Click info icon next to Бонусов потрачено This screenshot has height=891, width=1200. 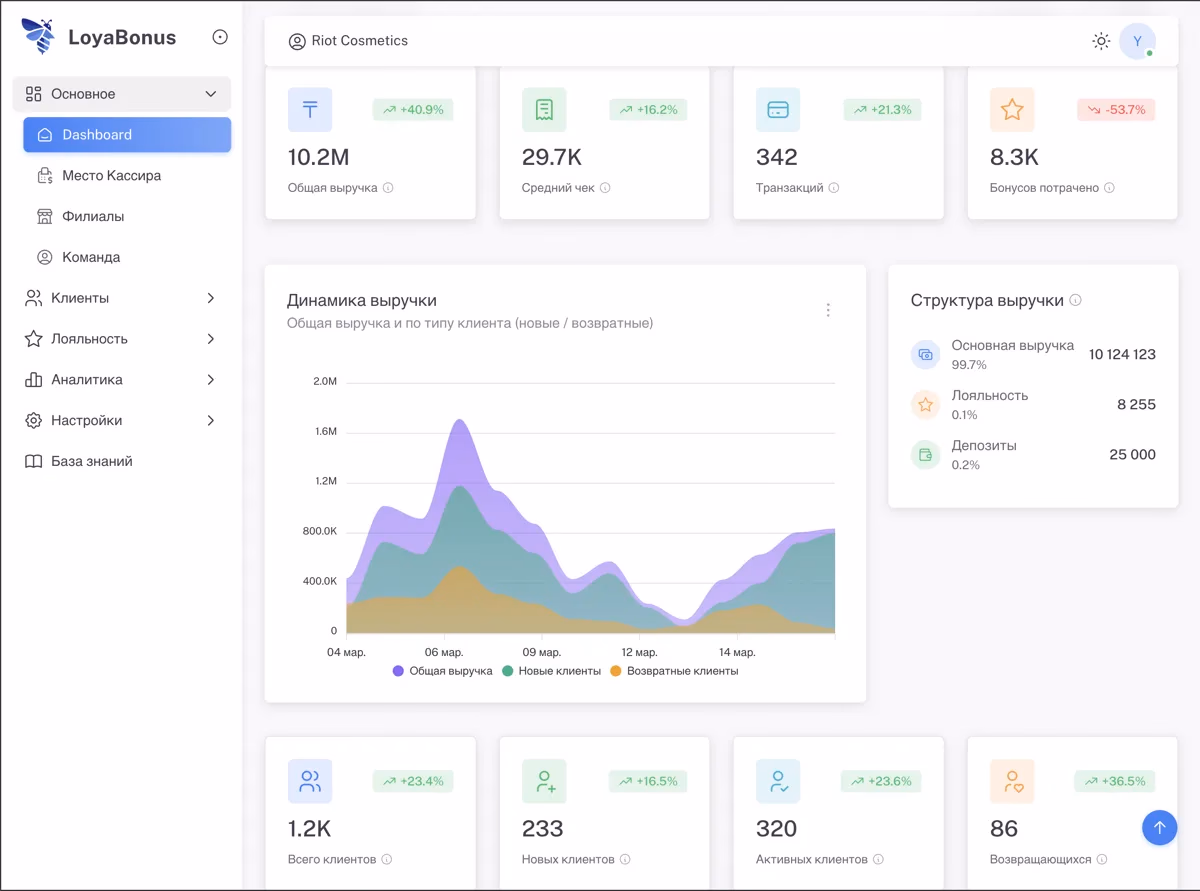pyautogui.click(x=1109, y=188)
